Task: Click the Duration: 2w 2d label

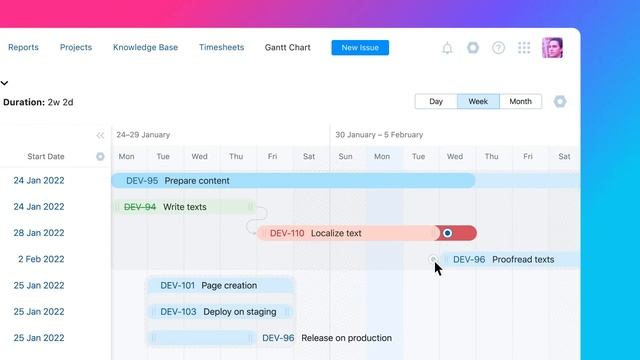Action: pos(38,102)
